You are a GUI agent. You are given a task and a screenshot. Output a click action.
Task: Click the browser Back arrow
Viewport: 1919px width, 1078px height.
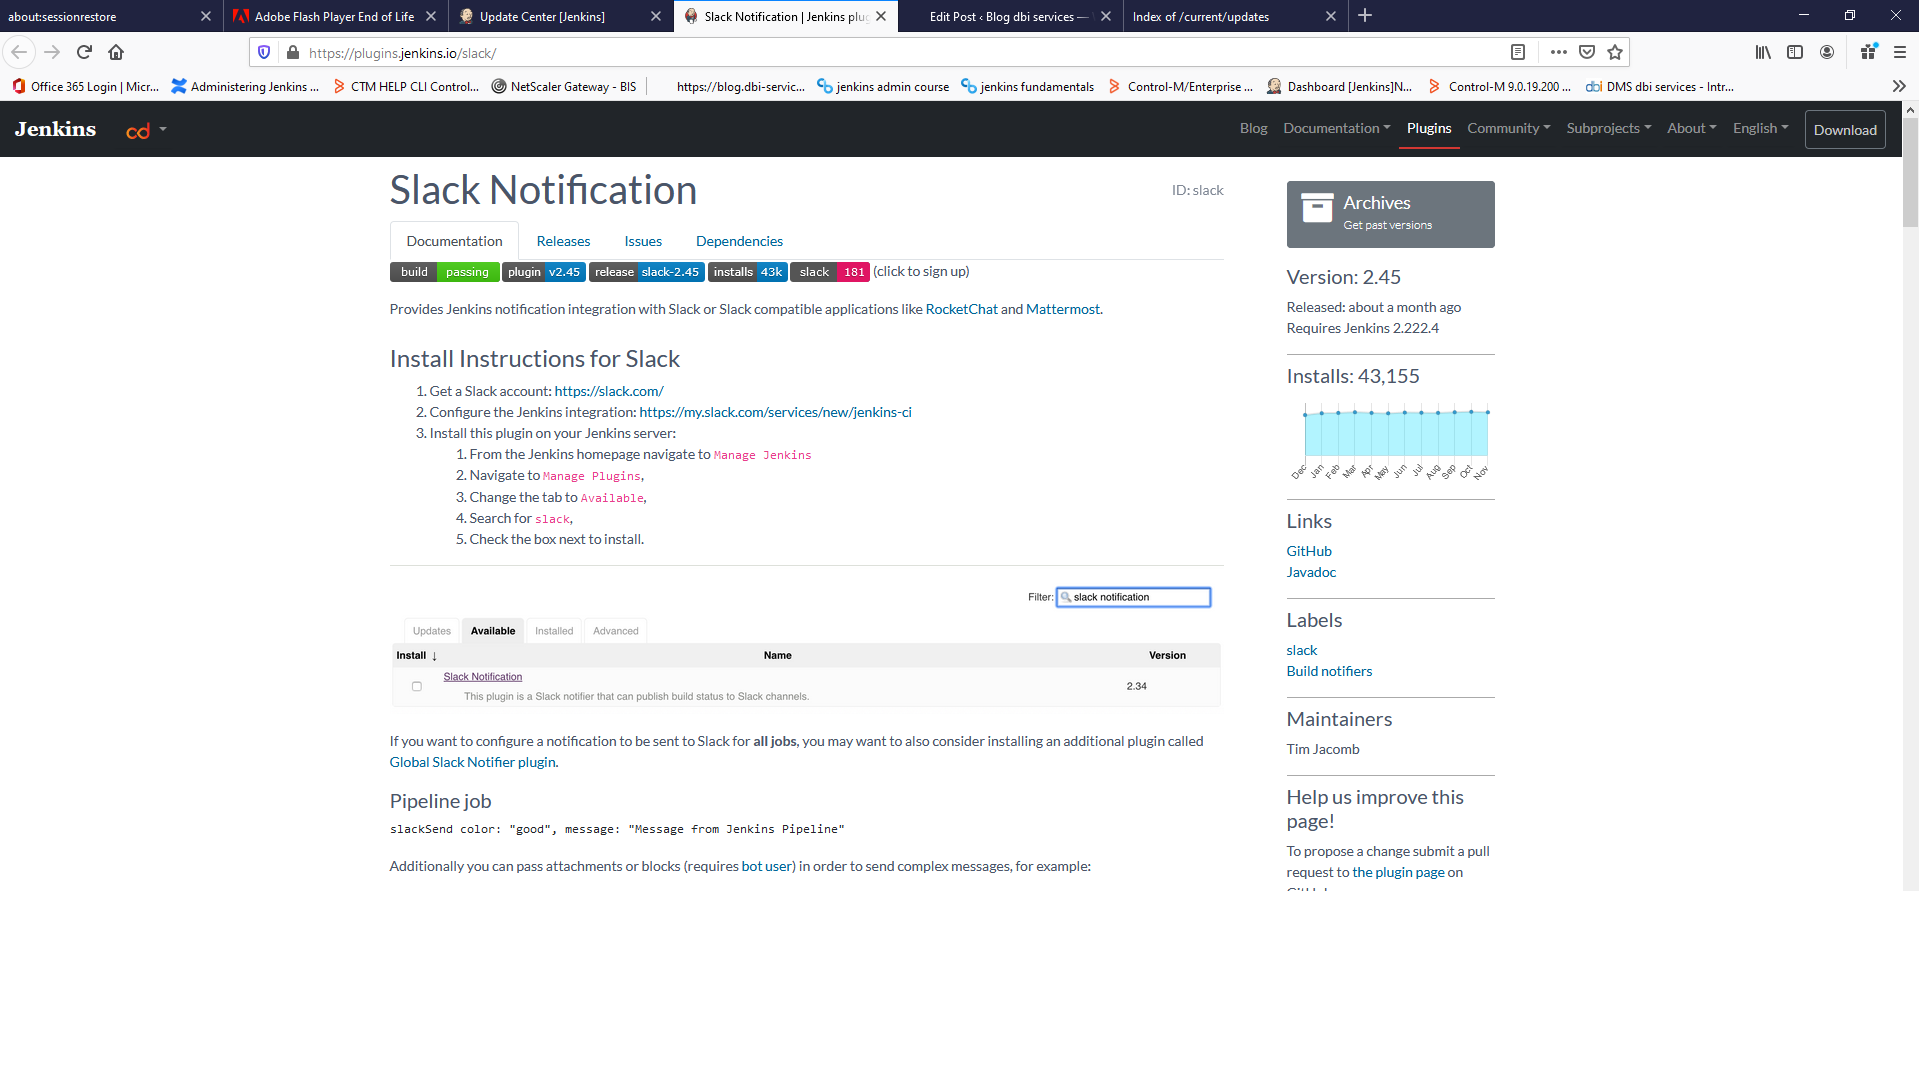[19, 52]
